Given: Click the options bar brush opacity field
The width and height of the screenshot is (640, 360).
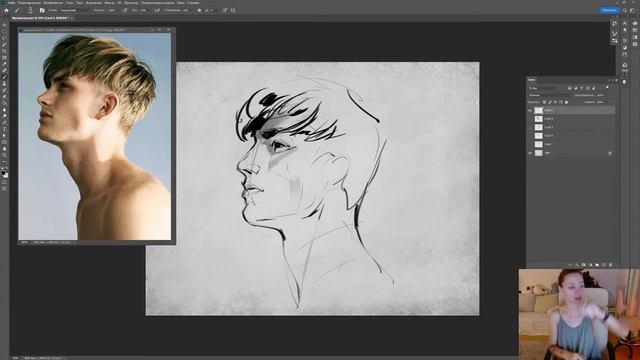Looking at the screenshot, I should point(112,10).
